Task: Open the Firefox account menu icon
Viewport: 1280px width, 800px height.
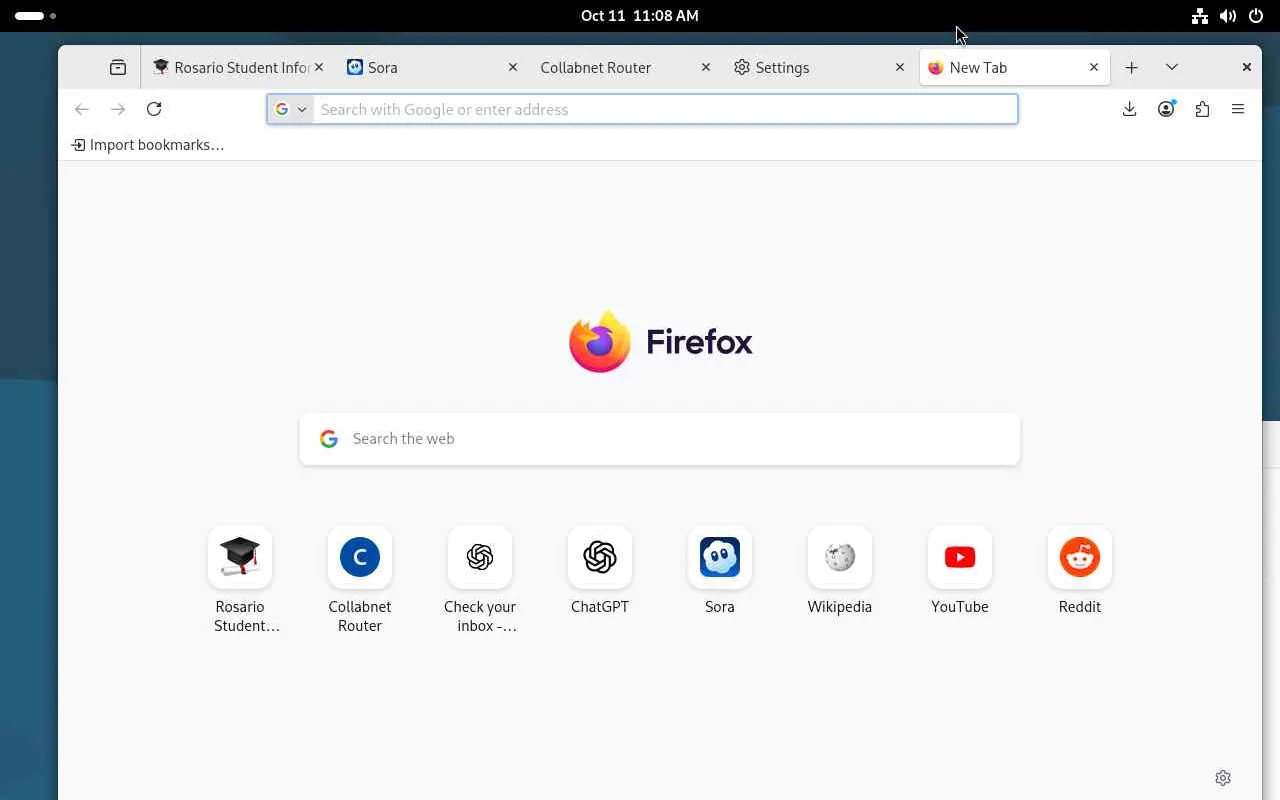Action: pos(1166,109)
